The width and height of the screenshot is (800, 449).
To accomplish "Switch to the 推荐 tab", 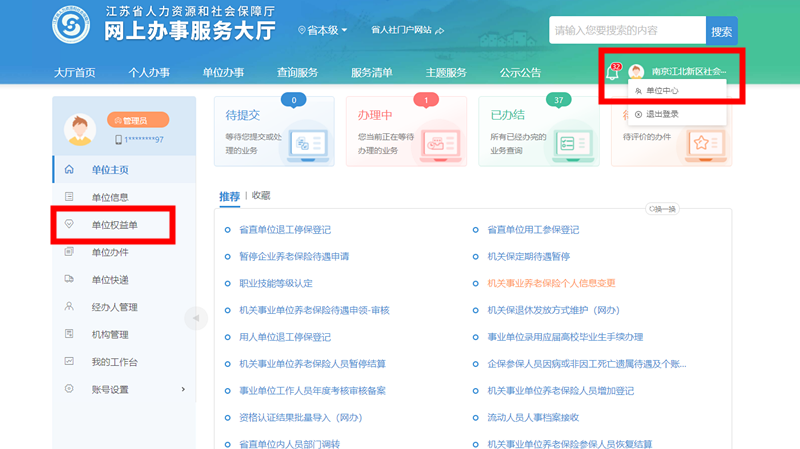I will click(x=230, y=196).
